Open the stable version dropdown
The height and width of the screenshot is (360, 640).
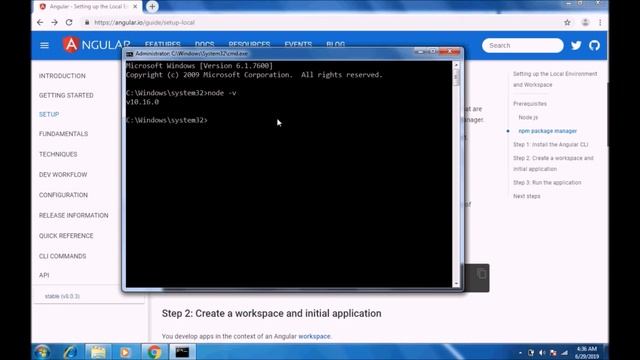[88, 296]
